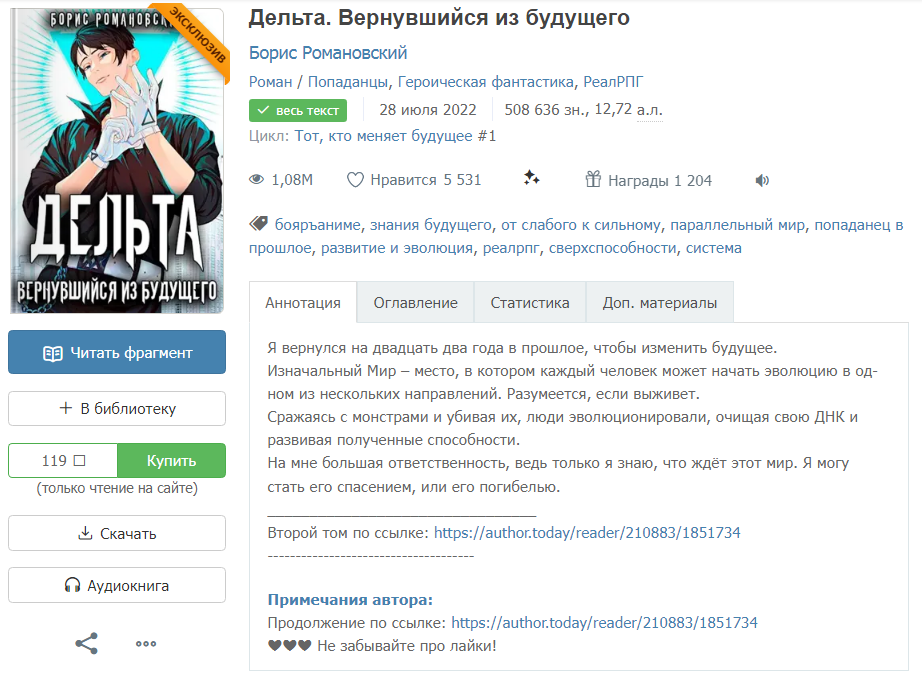This screenshot has height=676, width=922.
Task: Click the book cover thumbnail
Action: pos(117,161)
